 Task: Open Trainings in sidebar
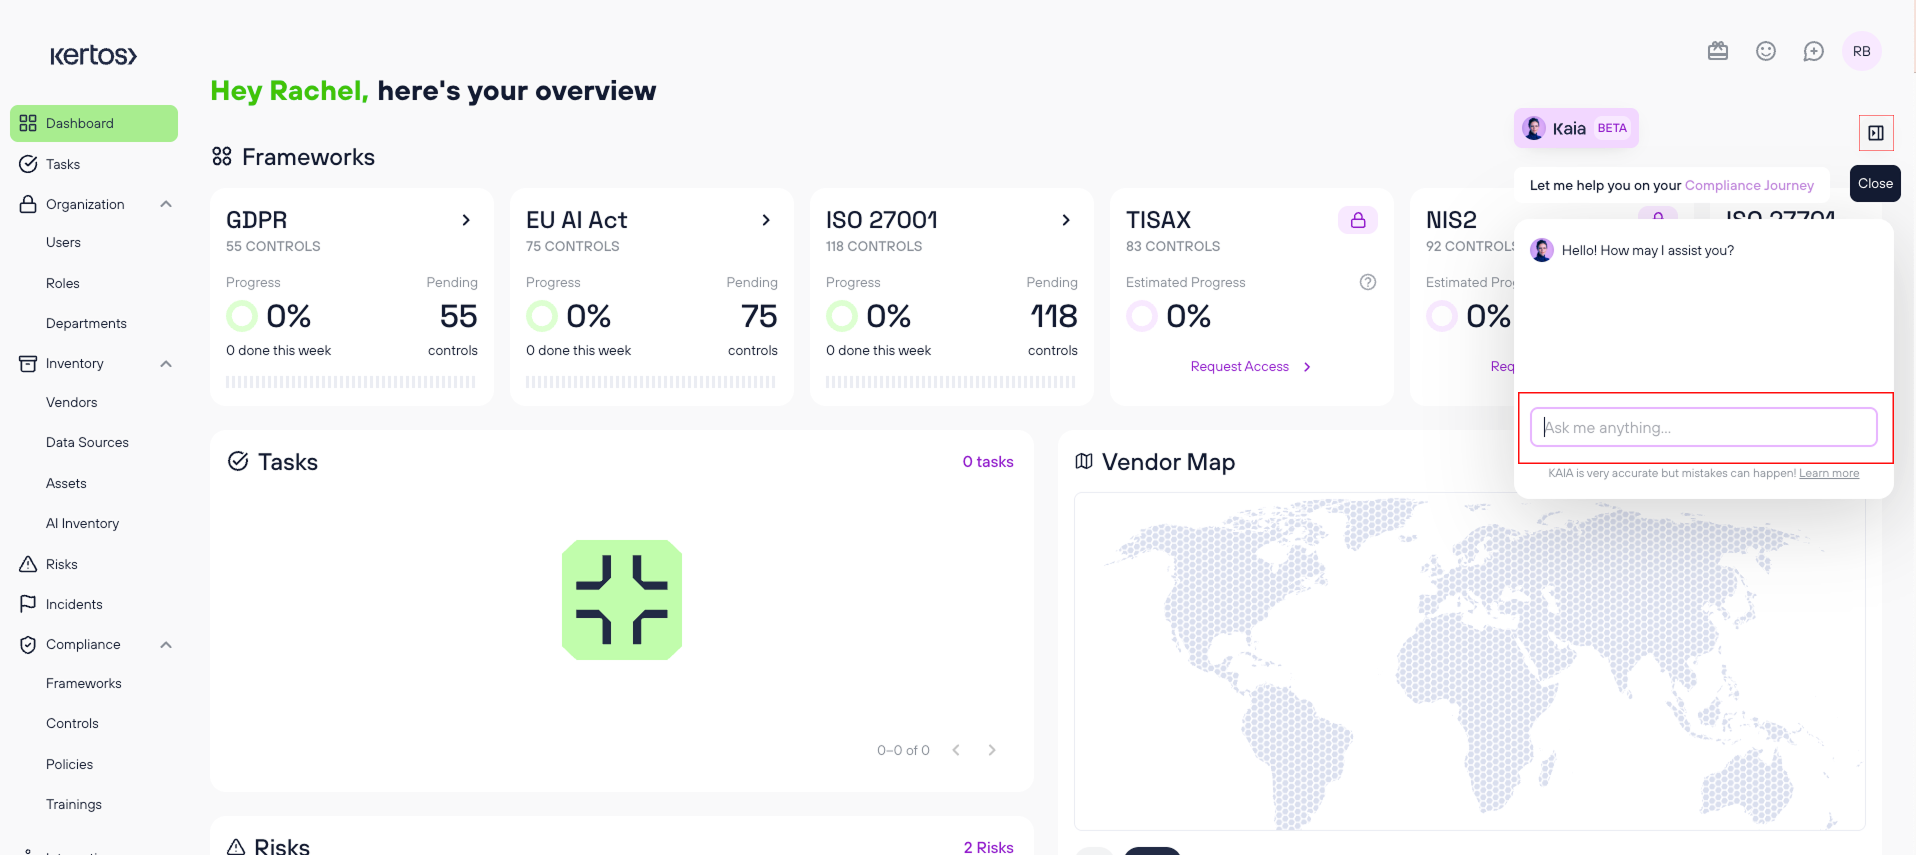pyautogui.click(x=74, y=804)
